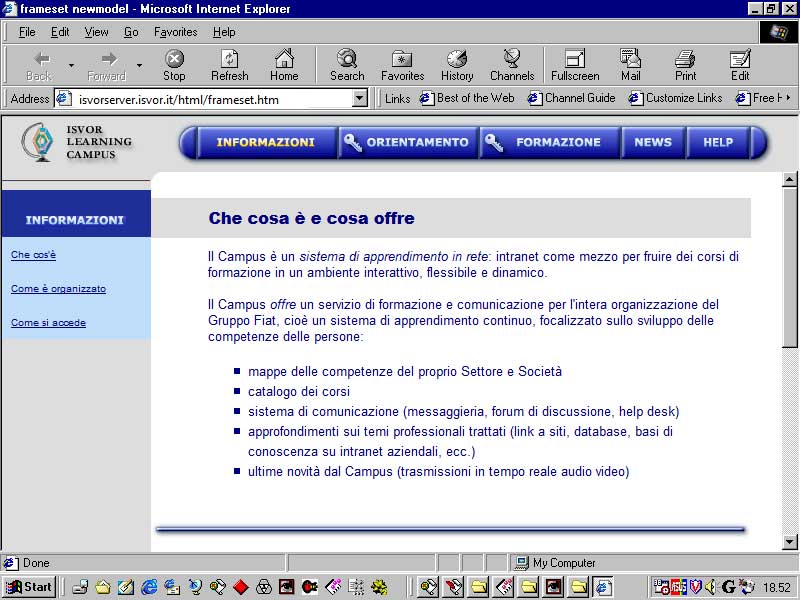Image resolution: width=800 pixels, height=600 pixels.
Task: Click the "catalogo dei corsi" bullet text
Action: pyautogui.click(x=299, y=392)
